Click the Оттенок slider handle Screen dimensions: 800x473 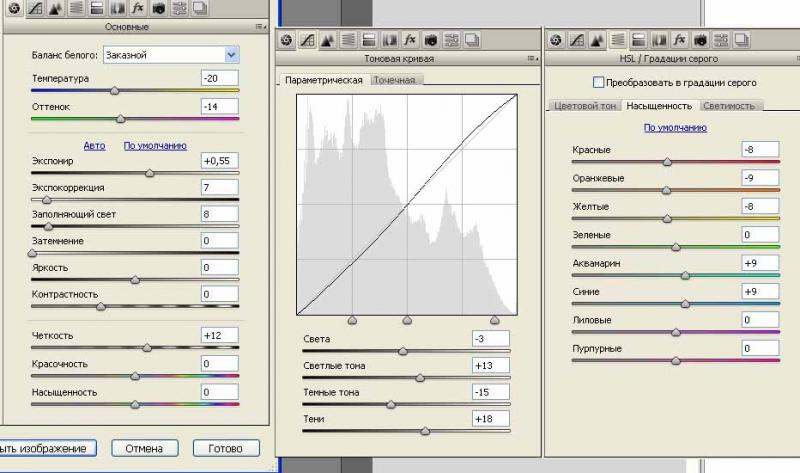tap(120, 119)
